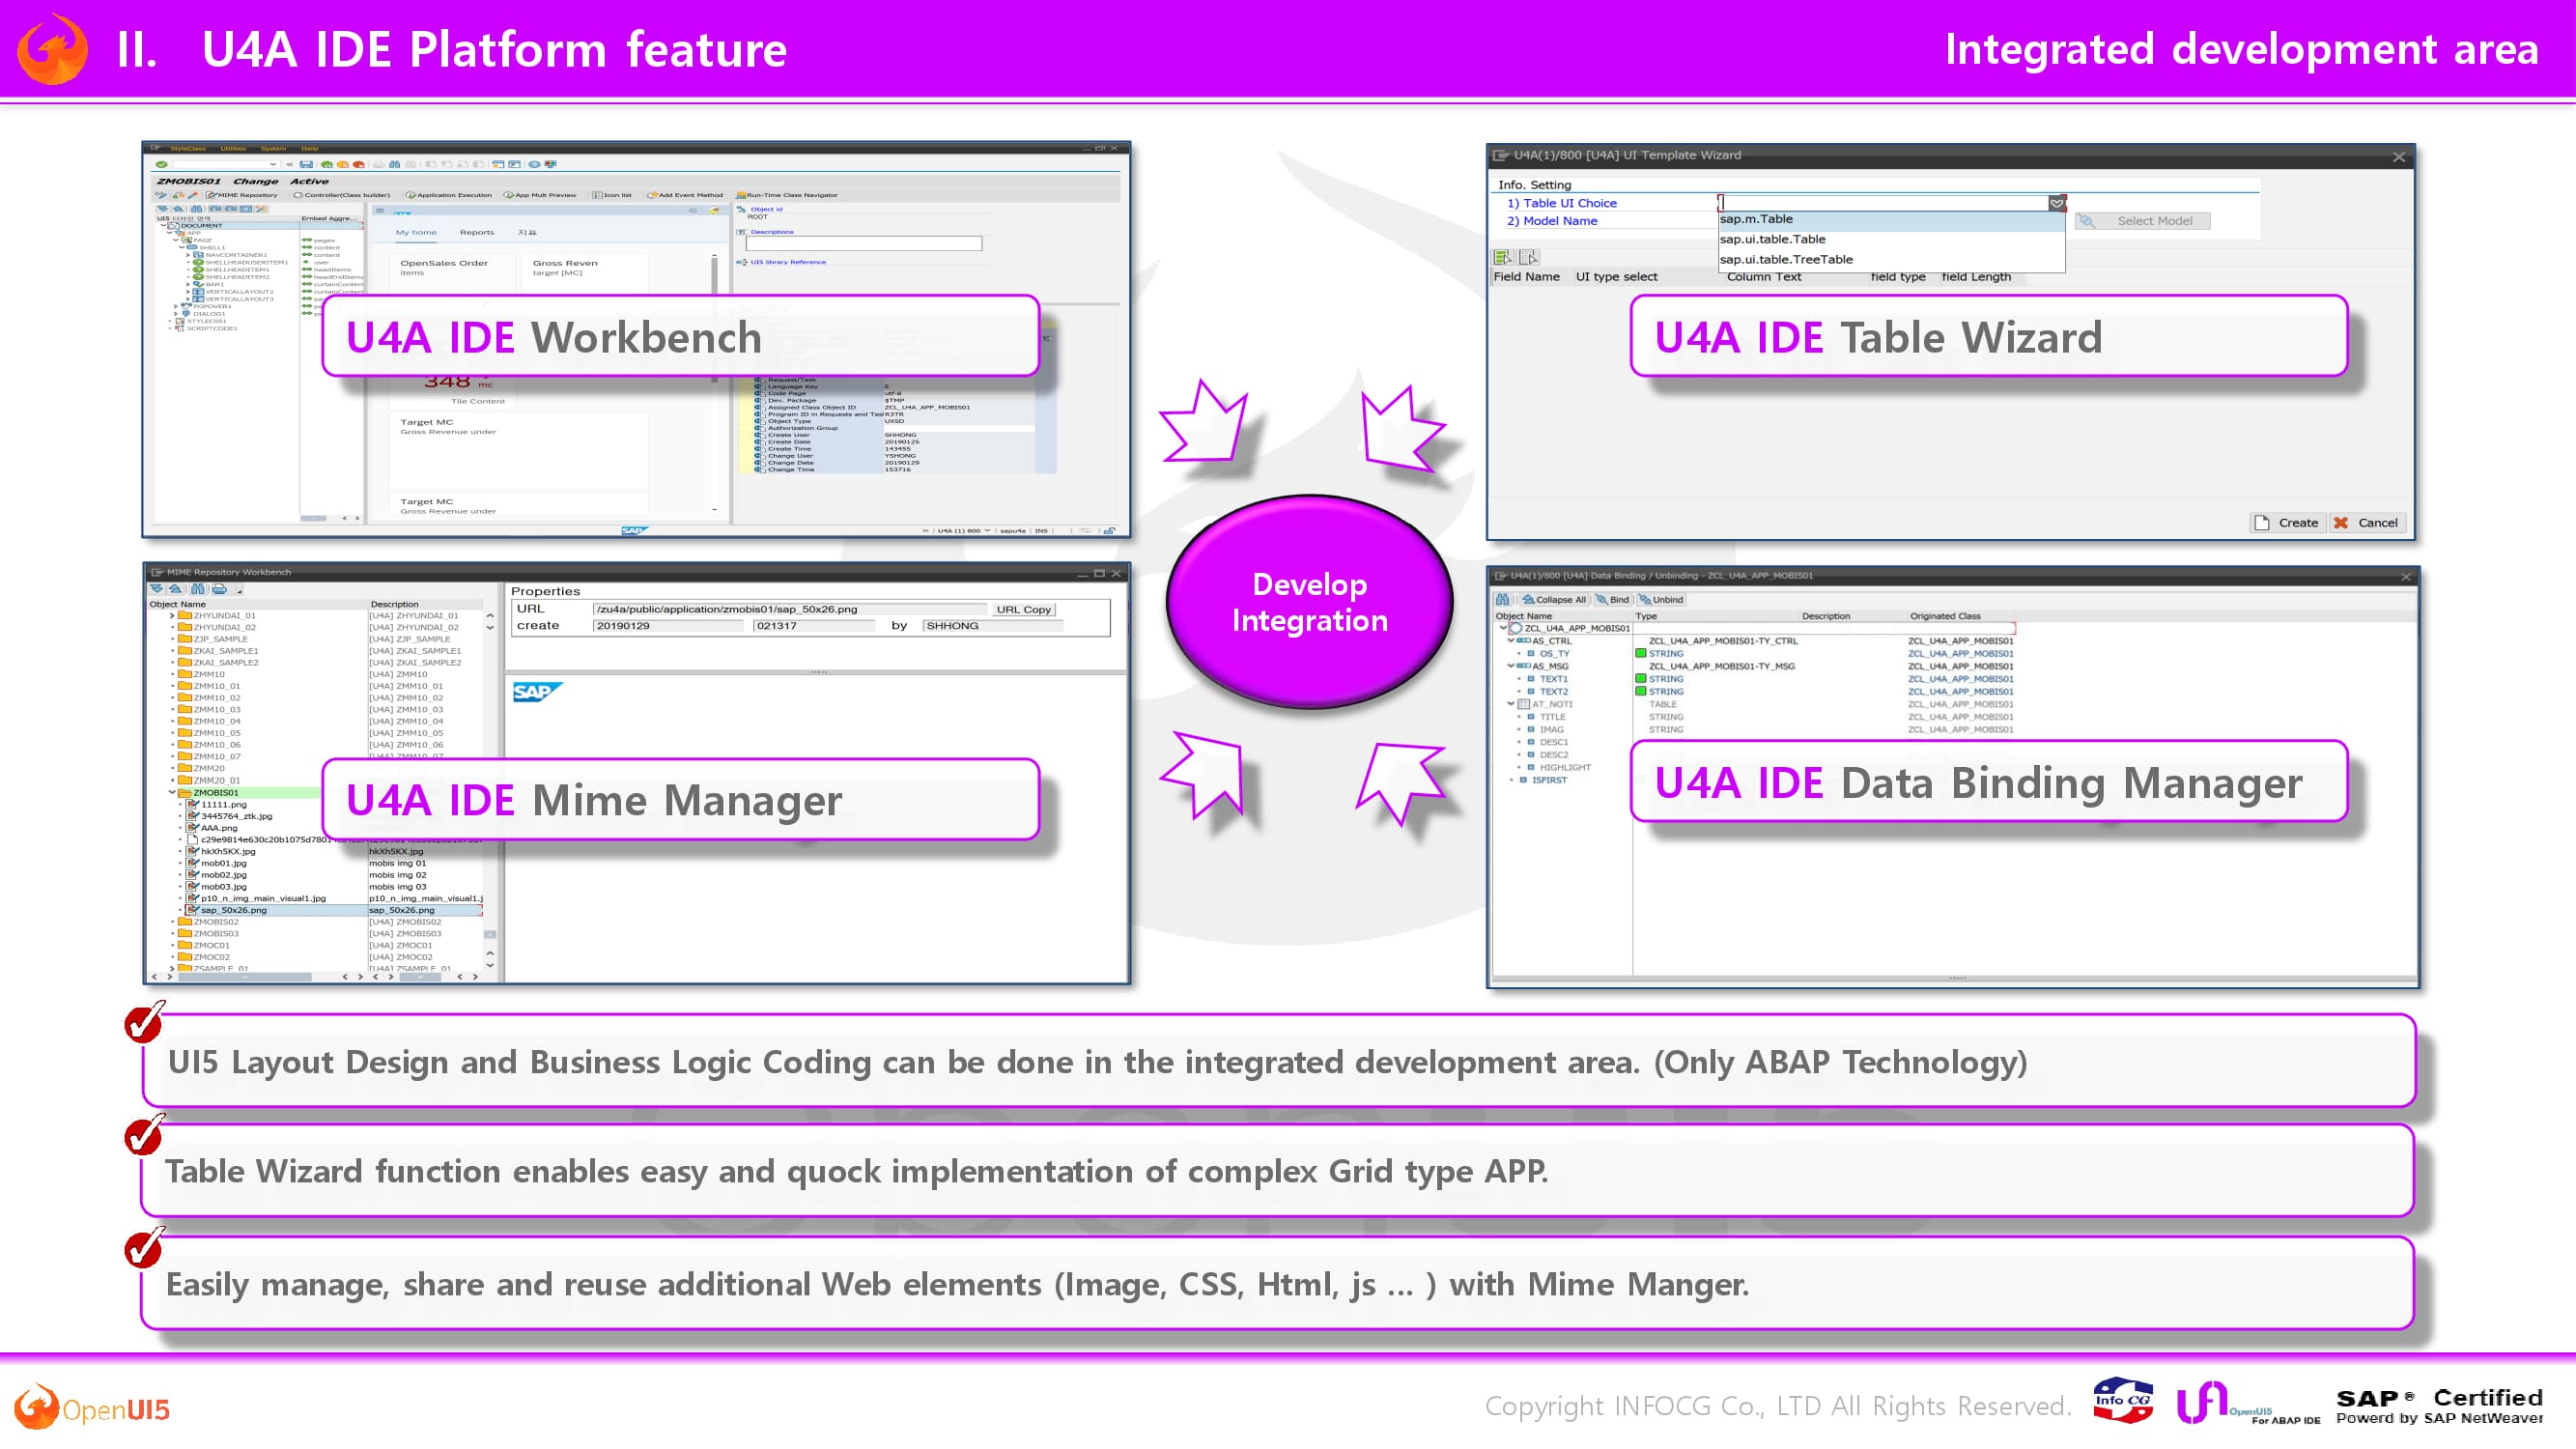Click the Save icon in workbench toolbar
The width and height of the screenshot is (2576, 1449).
click(306, 164)
